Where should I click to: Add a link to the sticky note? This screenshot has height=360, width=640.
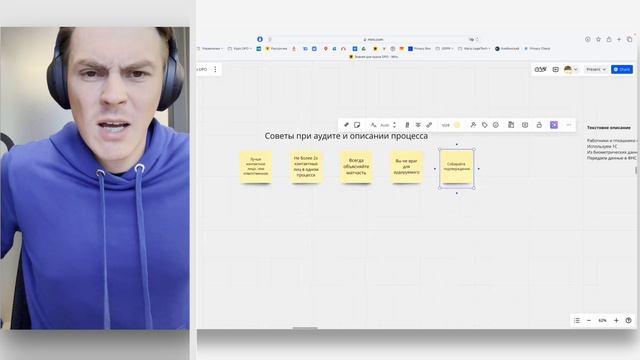429,125
